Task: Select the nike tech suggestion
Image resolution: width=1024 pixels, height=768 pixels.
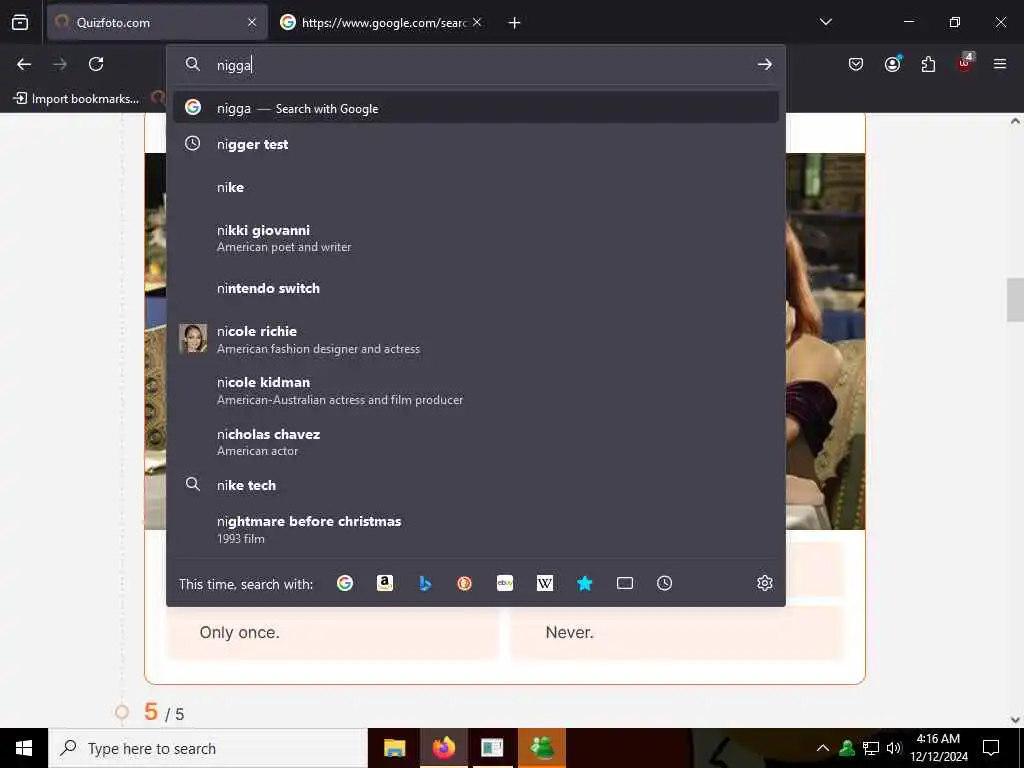Action: 476,485
